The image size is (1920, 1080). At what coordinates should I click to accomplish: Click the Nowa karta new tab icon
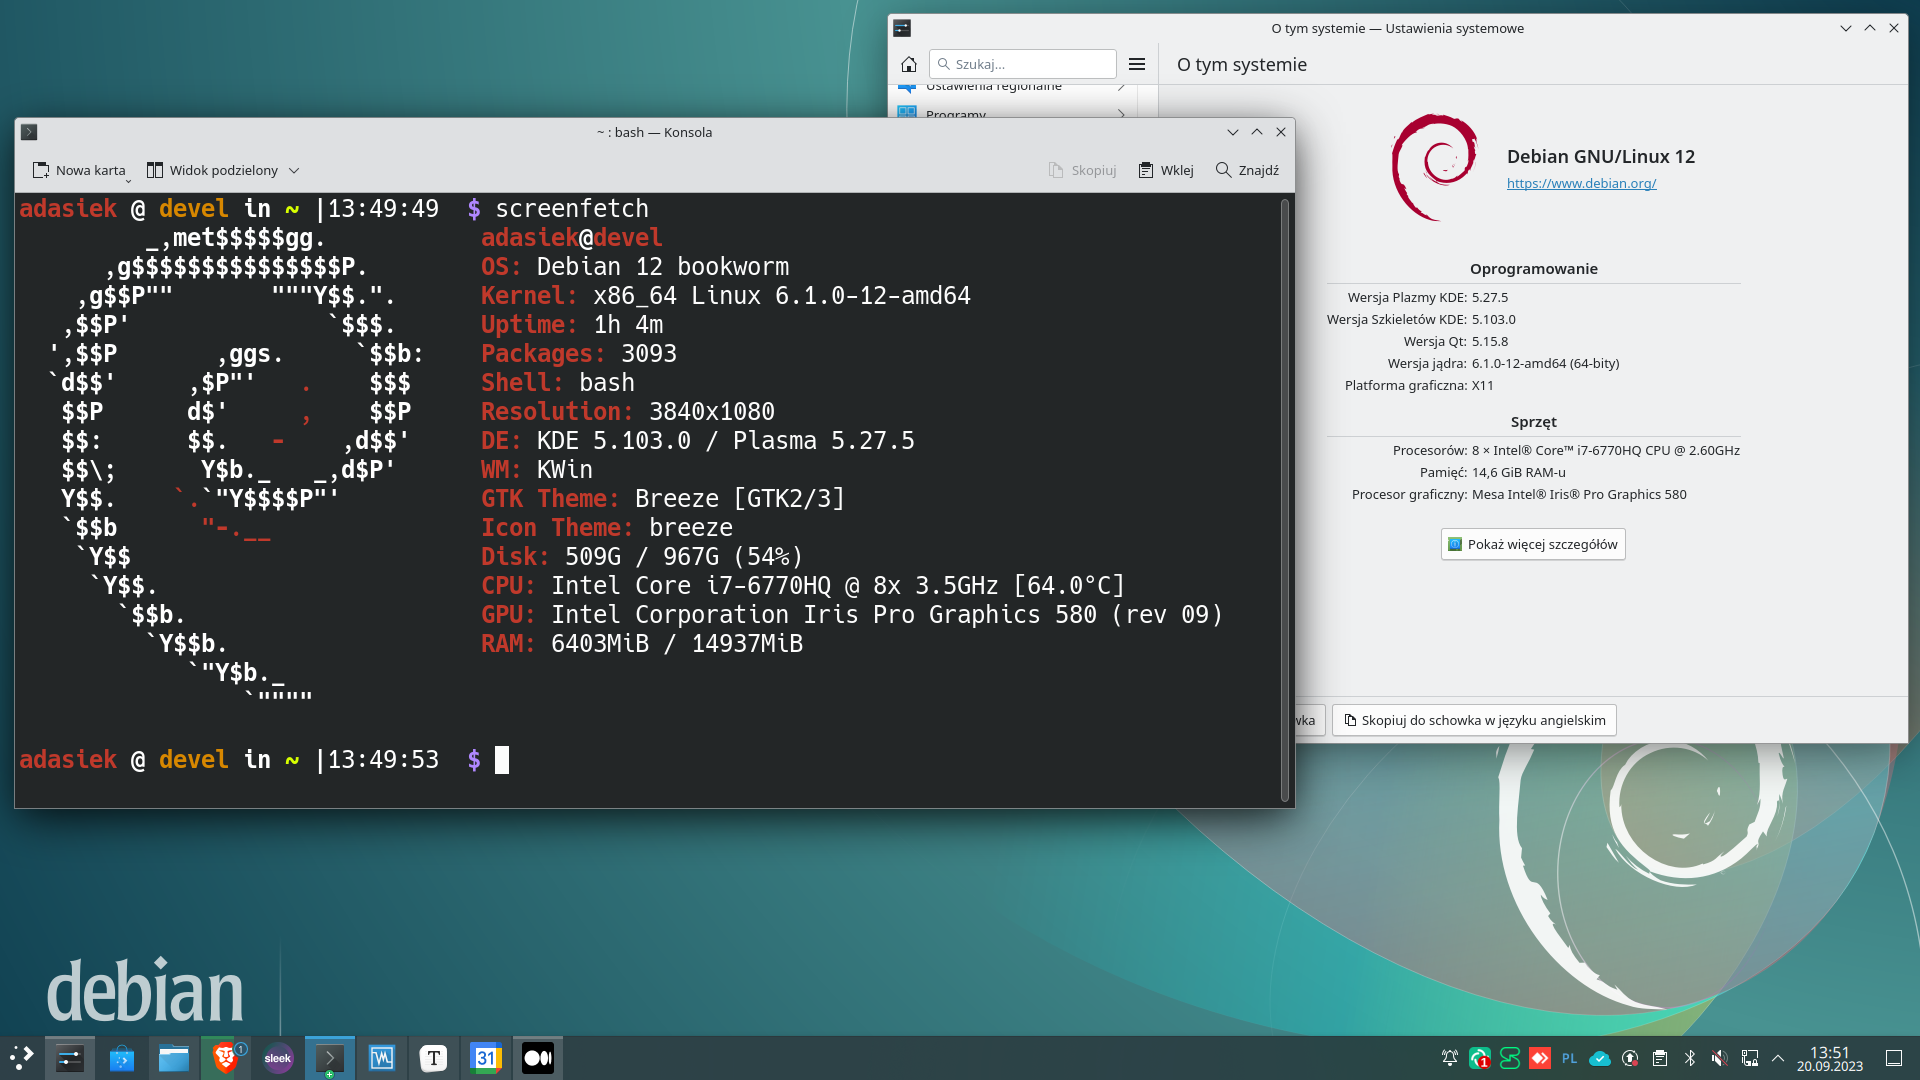pos(41,170)
